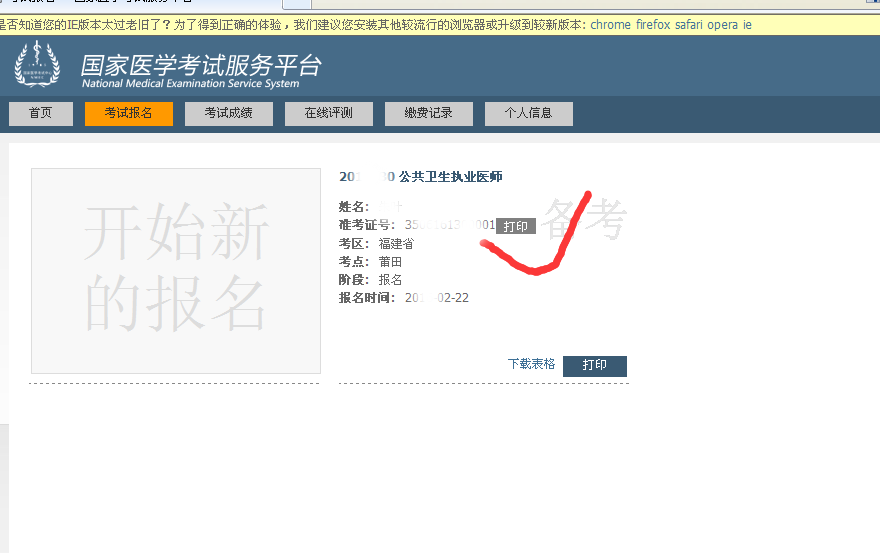This screenshot has width=880, height=553.
Task: Open the 个人信息 tab
Action: point(529,114)
